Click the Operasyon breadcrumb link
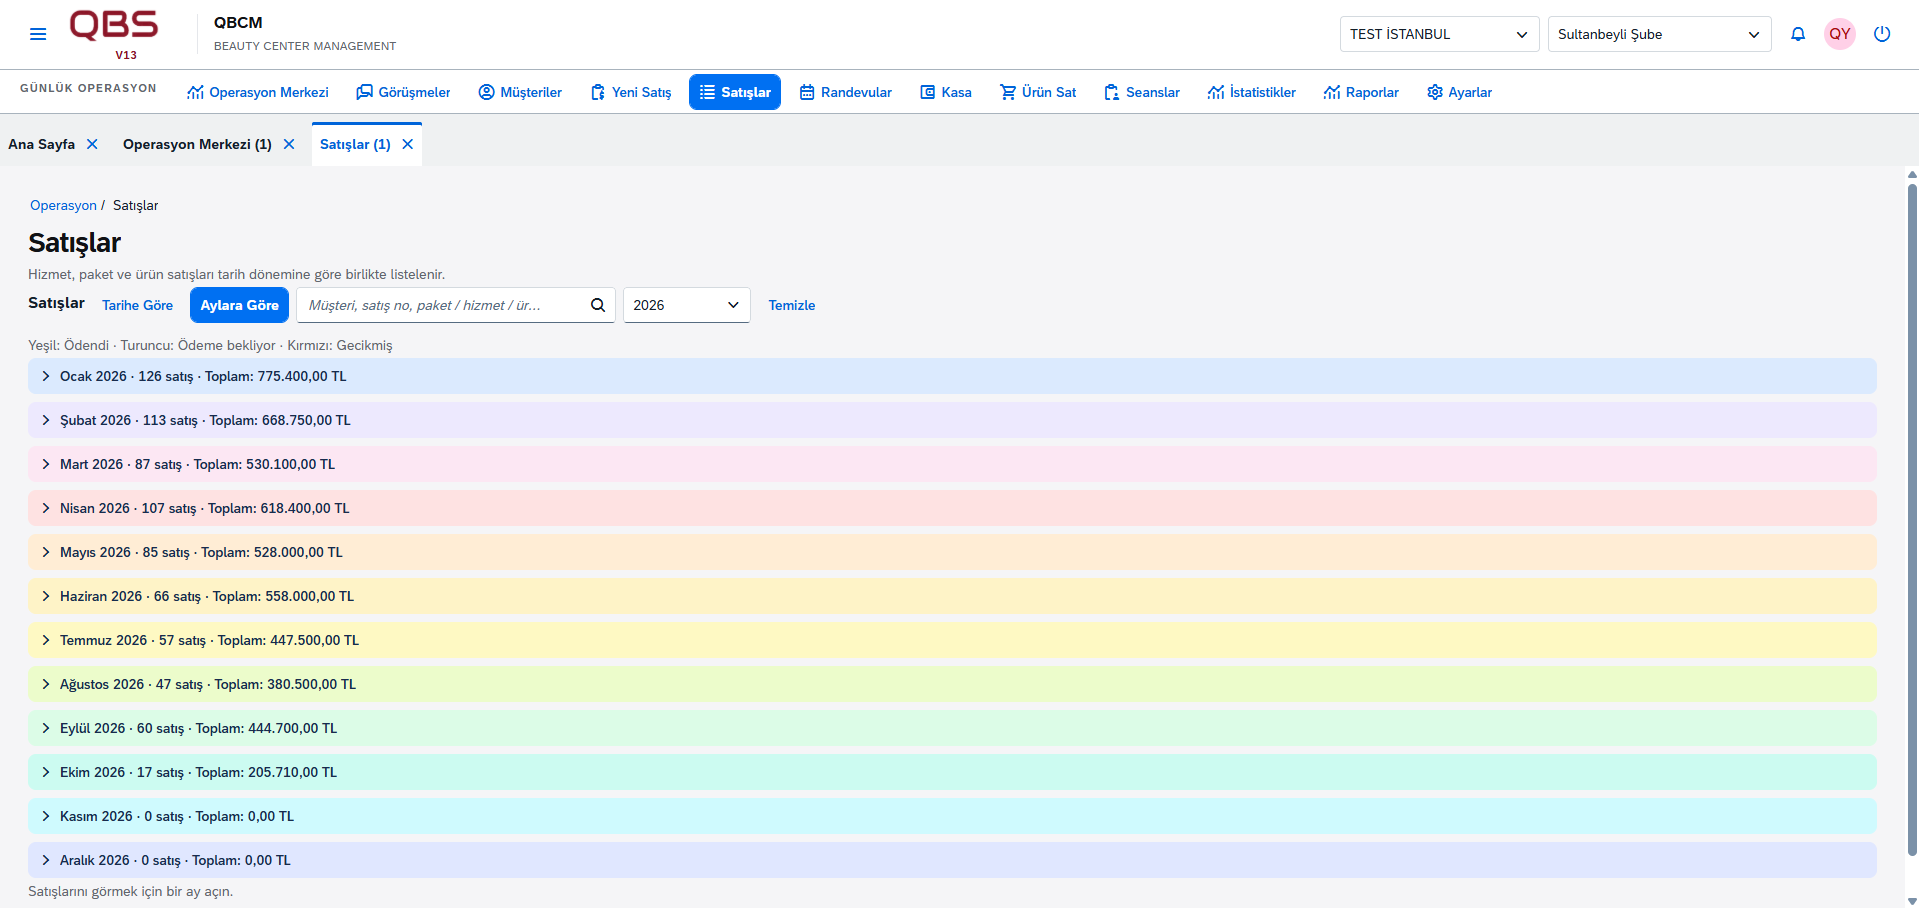 tap(63, 205)
